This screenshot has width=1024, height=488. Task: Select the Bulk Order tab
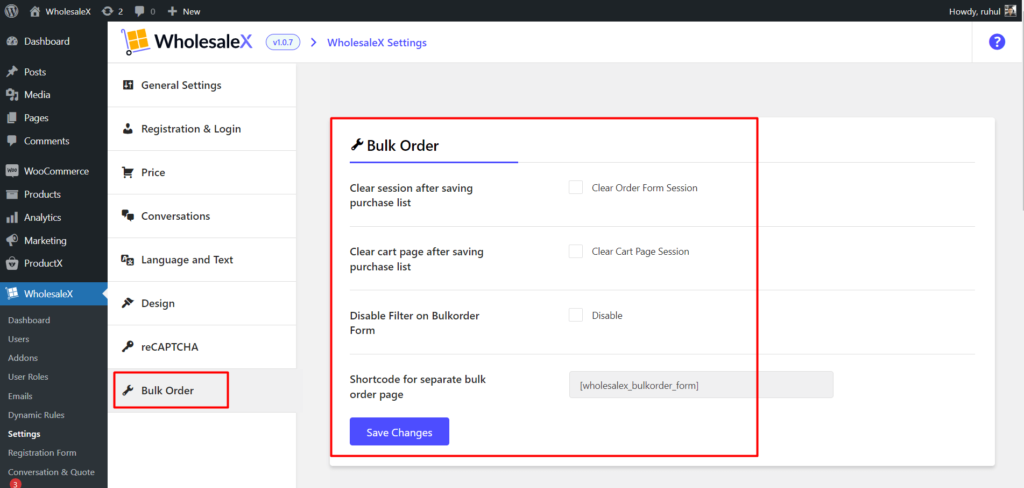202,391
